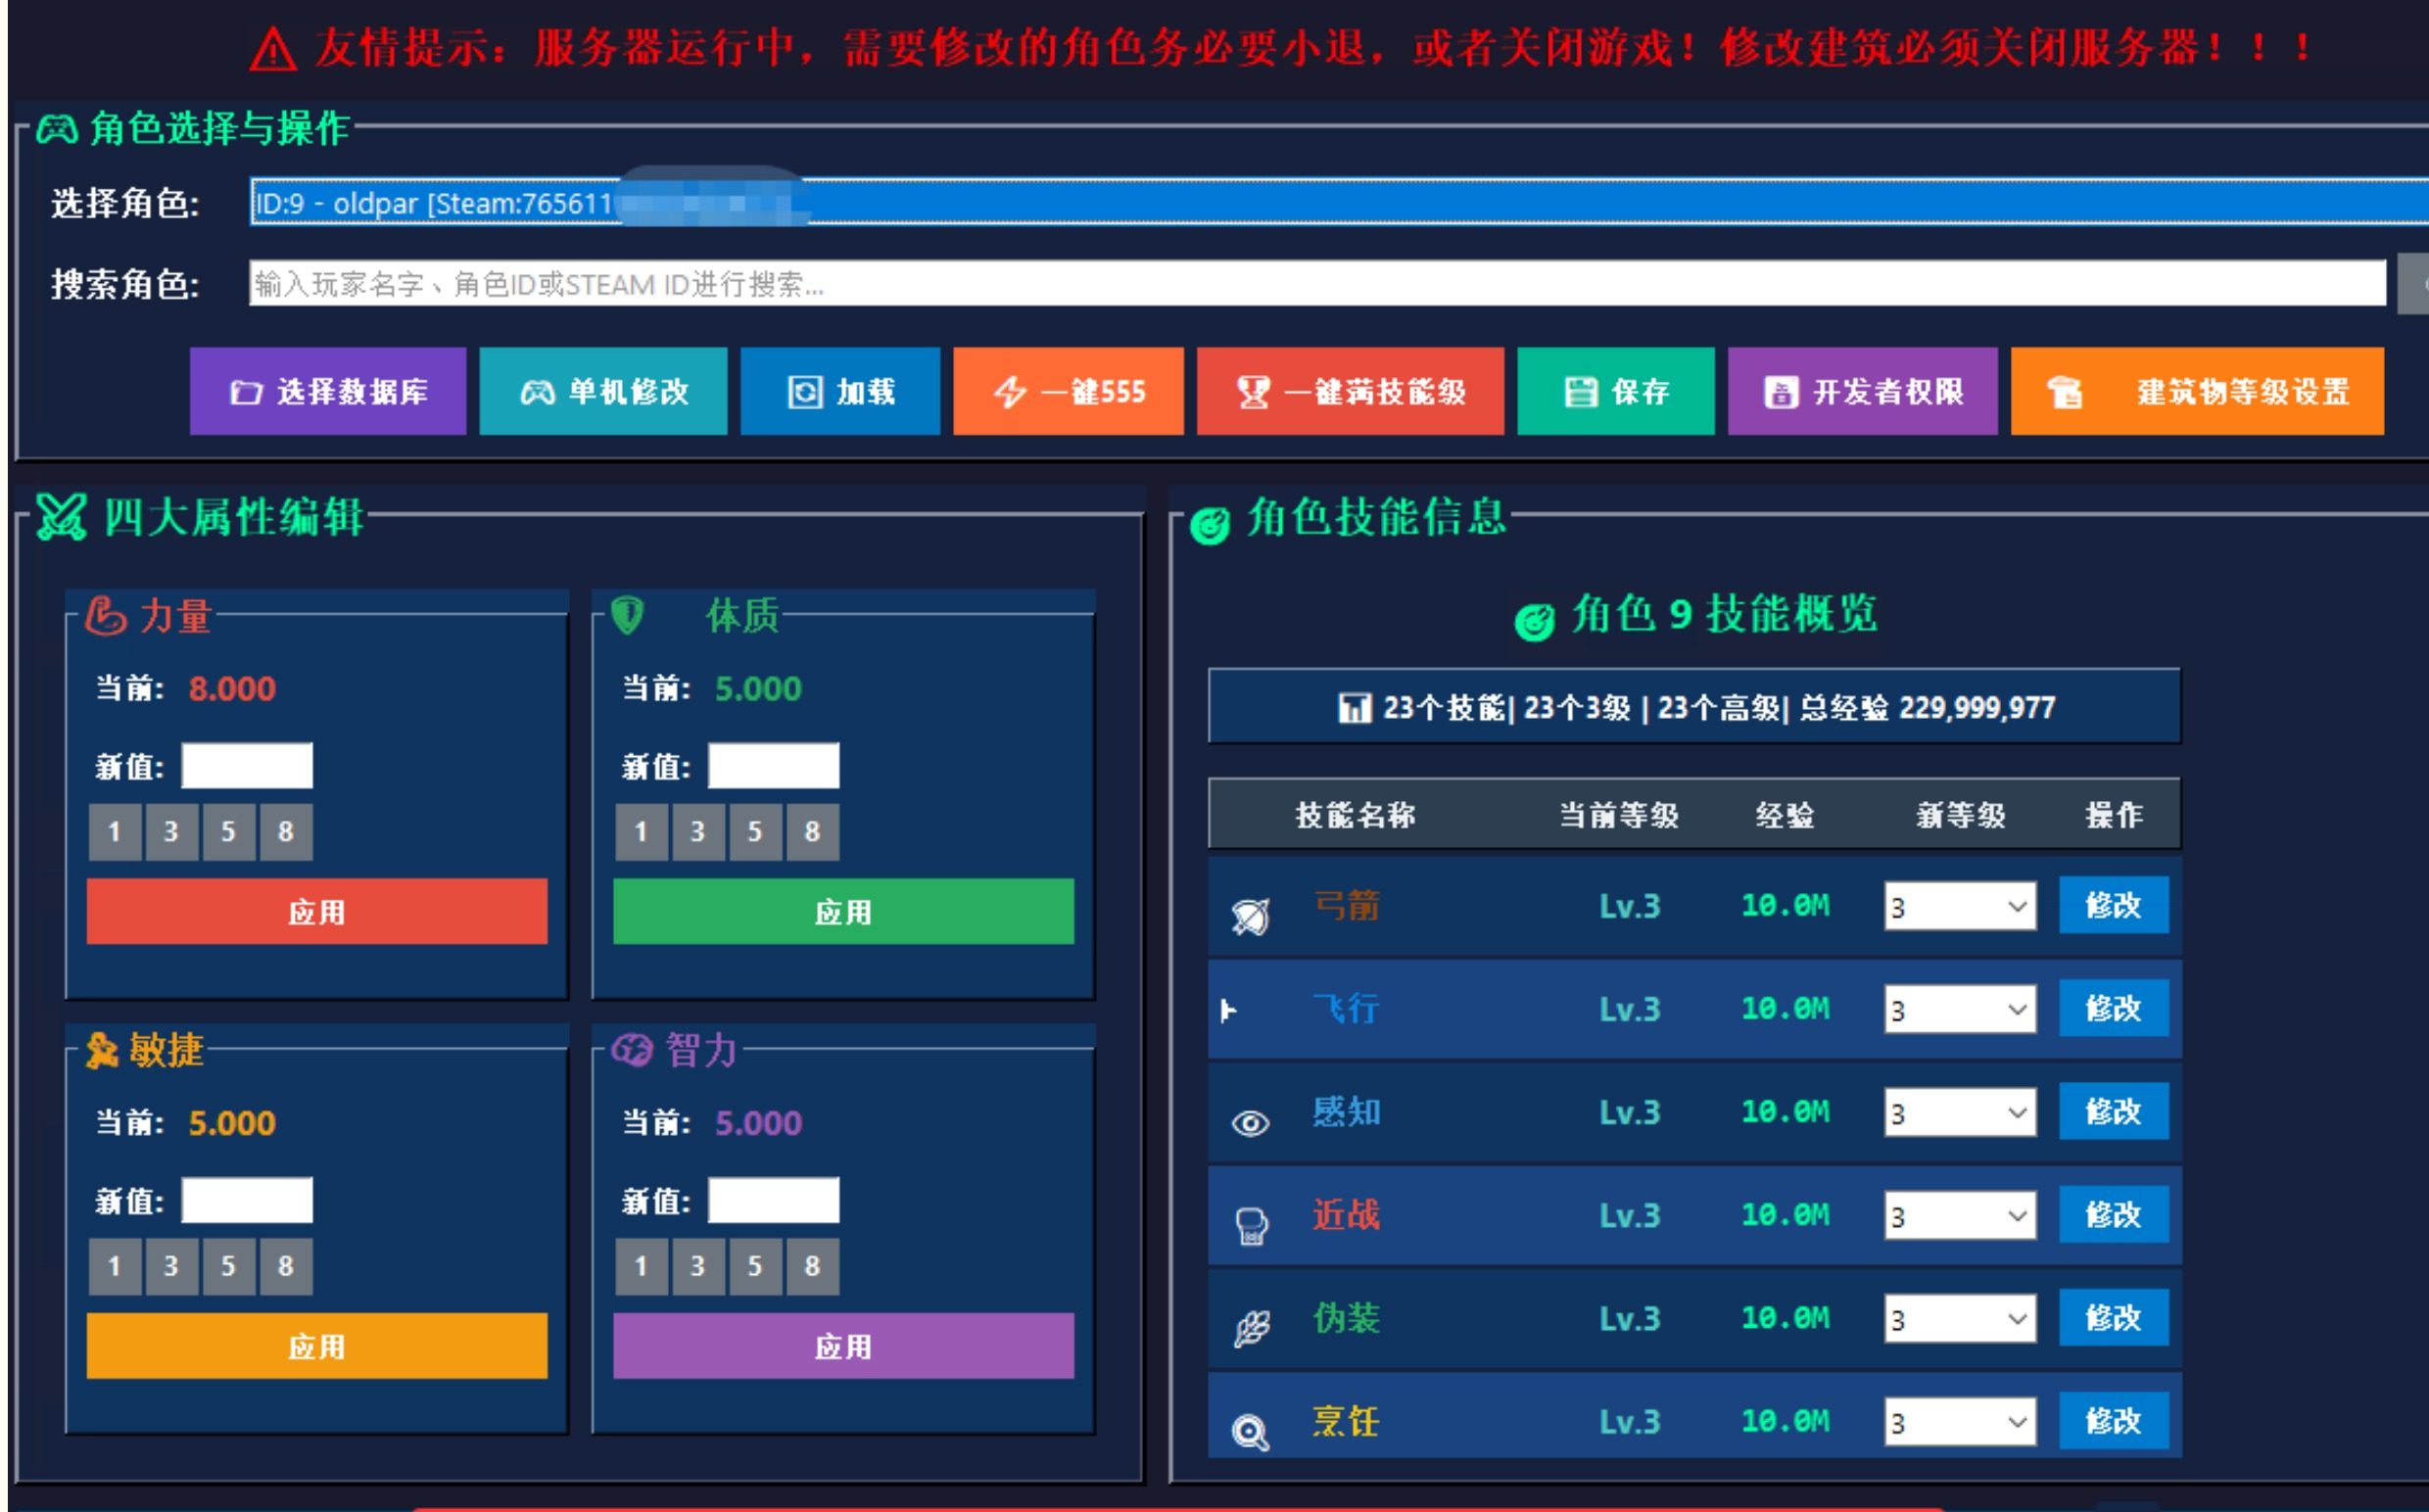Expand 弓箭 new level dropdown

(x=1959, y=906)
